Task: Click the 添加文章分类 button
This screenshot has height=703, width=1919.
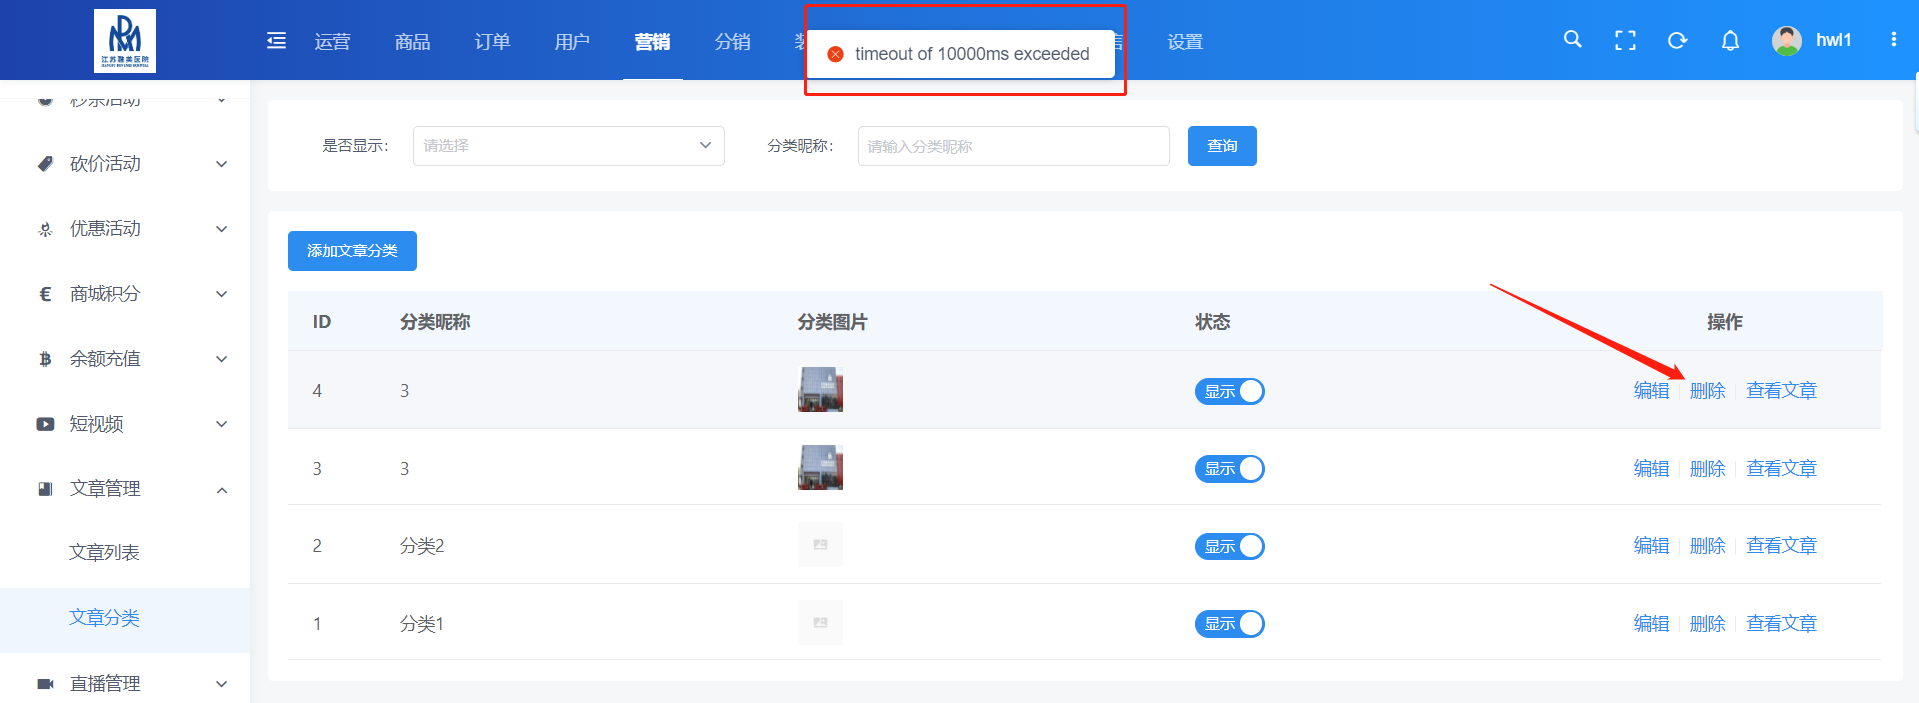Action: (352, 251)
